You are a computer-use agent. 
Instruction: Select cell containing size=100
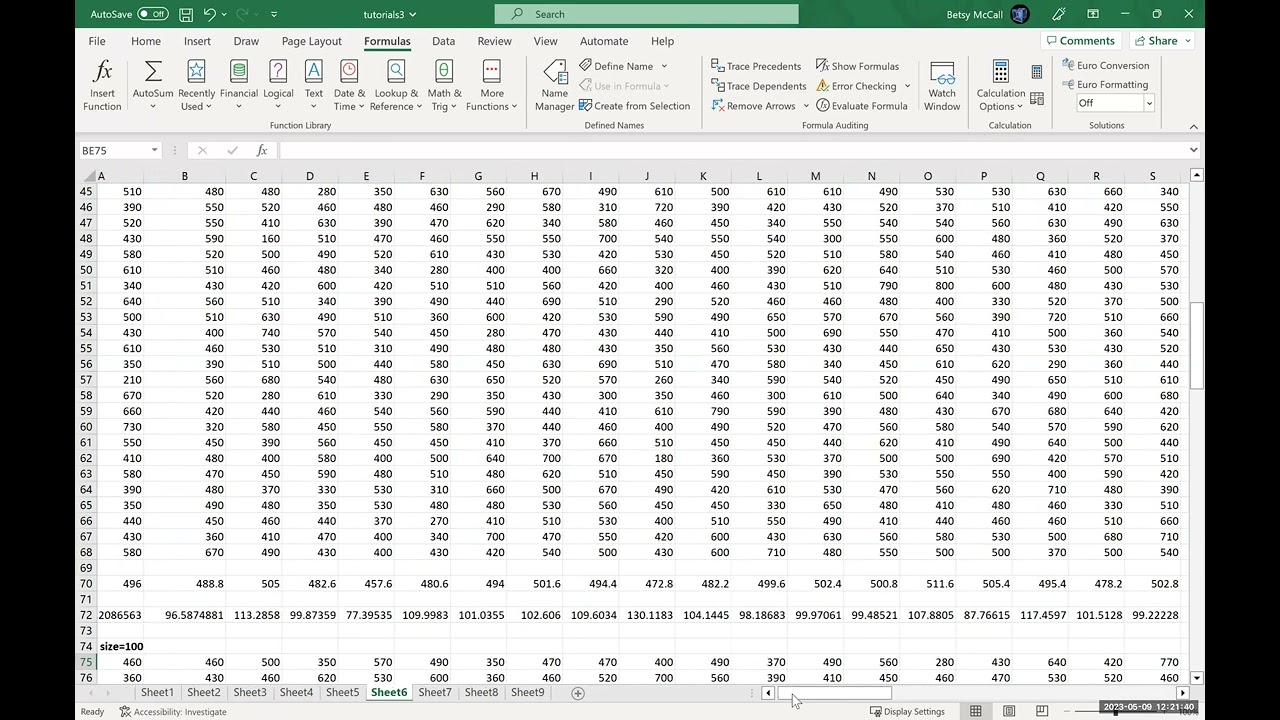(121, 646)
